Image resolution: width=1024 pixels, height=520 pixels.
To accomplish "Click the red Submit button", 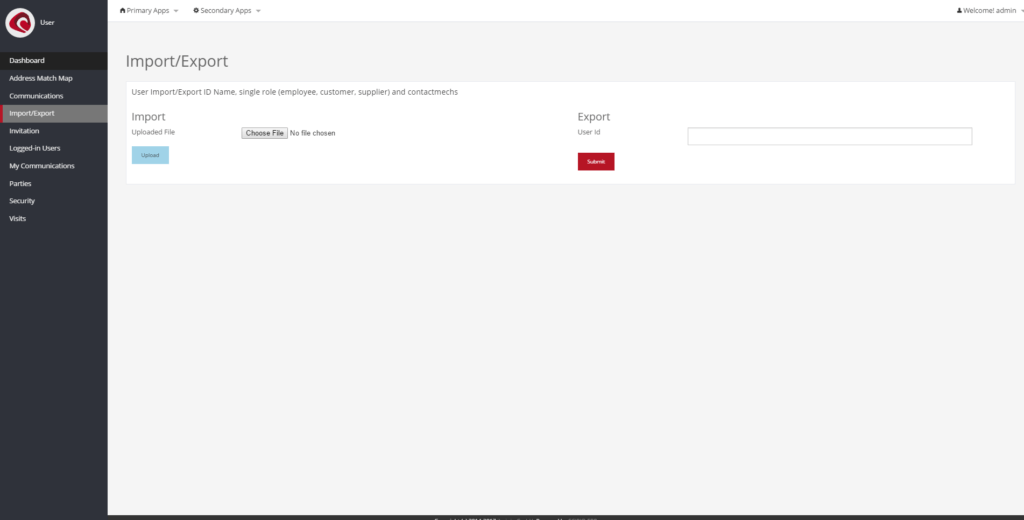I will [596, 161].
